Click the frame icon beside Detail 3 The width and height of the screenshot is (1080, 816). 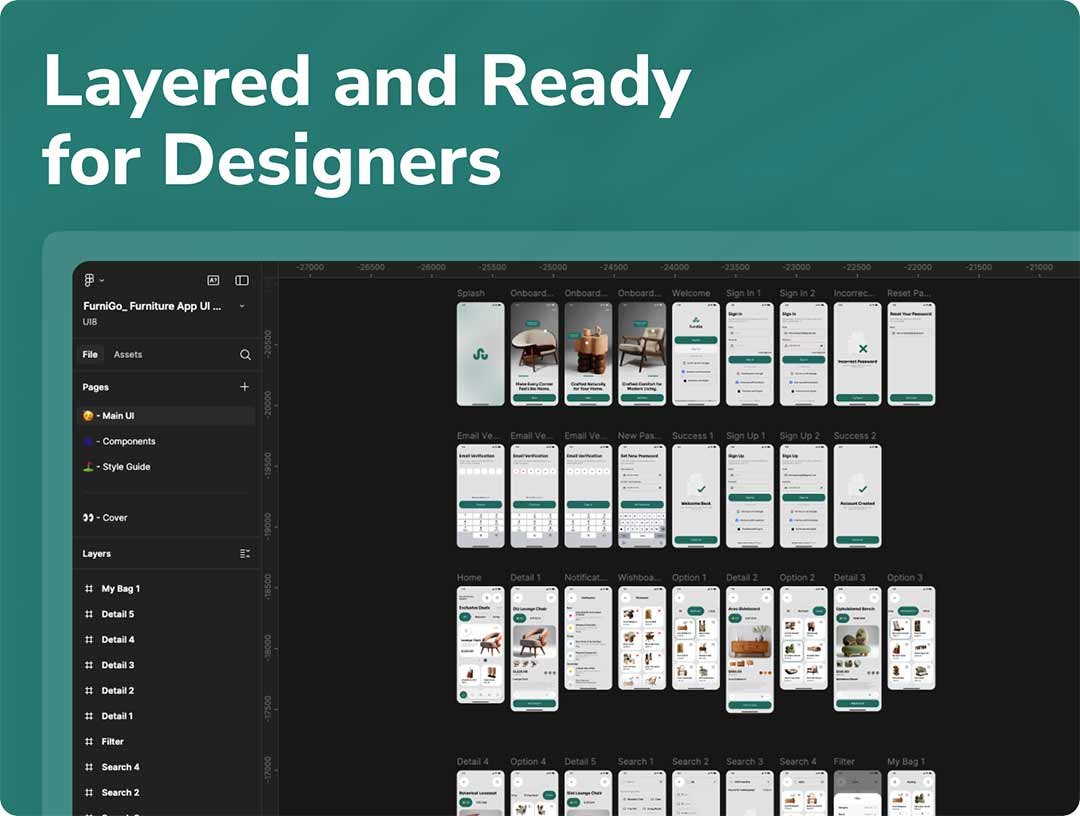point(89,665)
